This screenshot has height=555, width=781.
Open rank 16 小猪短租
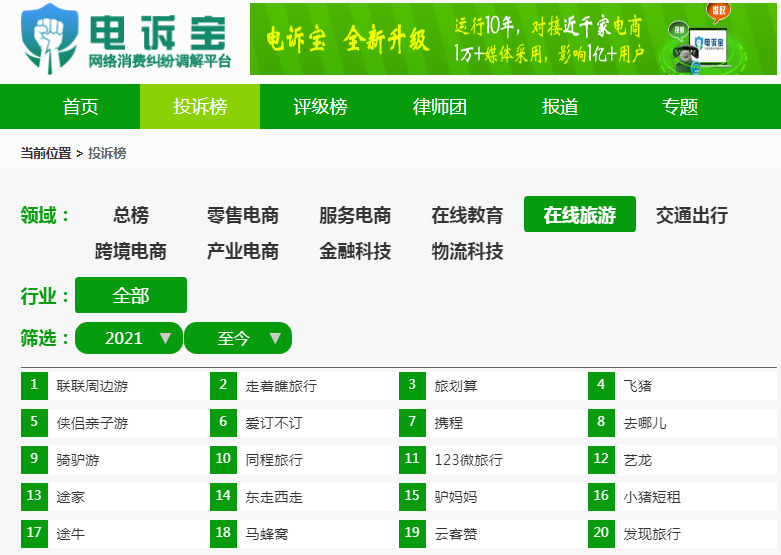(x=652, y=497)
